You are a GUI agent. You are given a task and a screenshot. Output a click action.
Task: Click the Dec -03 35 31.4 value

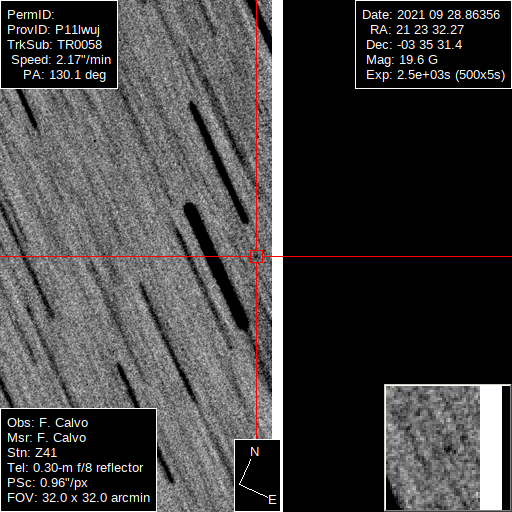pyautogui.click(x=414, y=45)
